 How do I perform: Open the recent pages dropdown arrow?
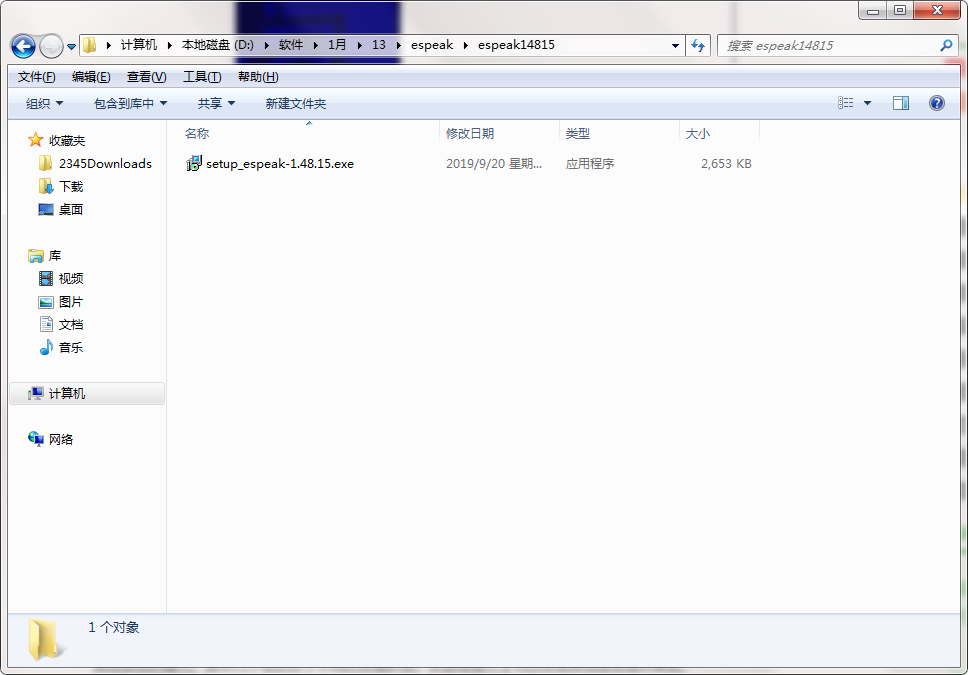click(71, 46)
